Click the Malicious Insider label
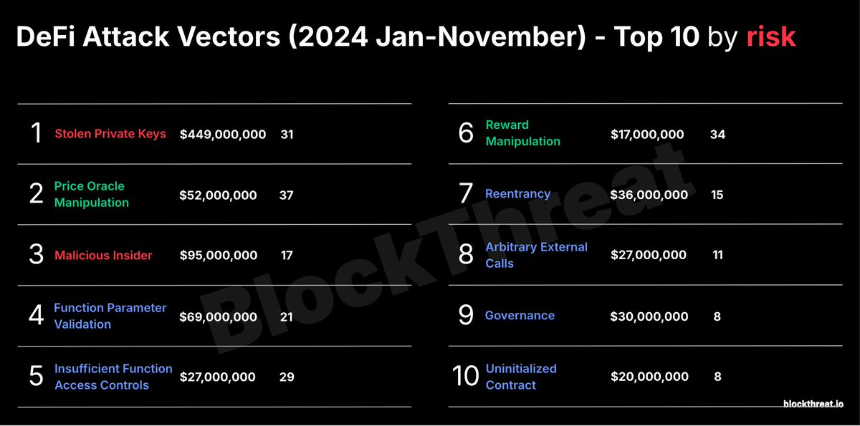860x426 pixels. [103, 255]
